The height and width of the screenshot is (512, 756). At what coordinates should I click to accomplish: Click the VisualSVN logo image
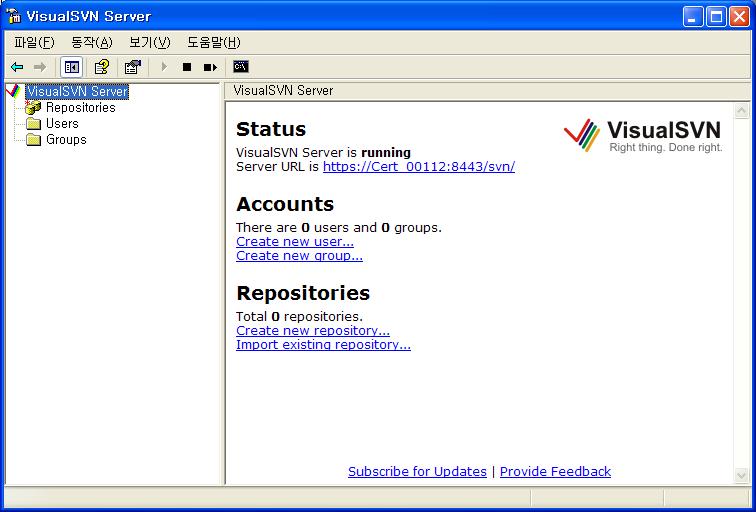[643, 135]
